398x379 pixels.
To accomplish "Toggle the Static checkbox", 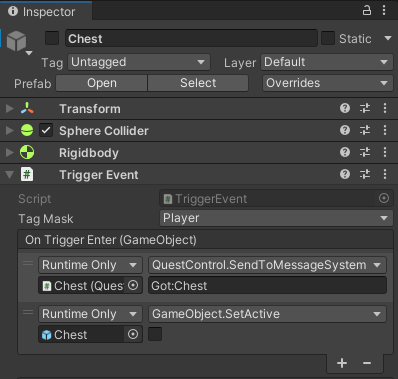I will pos(328,38).
